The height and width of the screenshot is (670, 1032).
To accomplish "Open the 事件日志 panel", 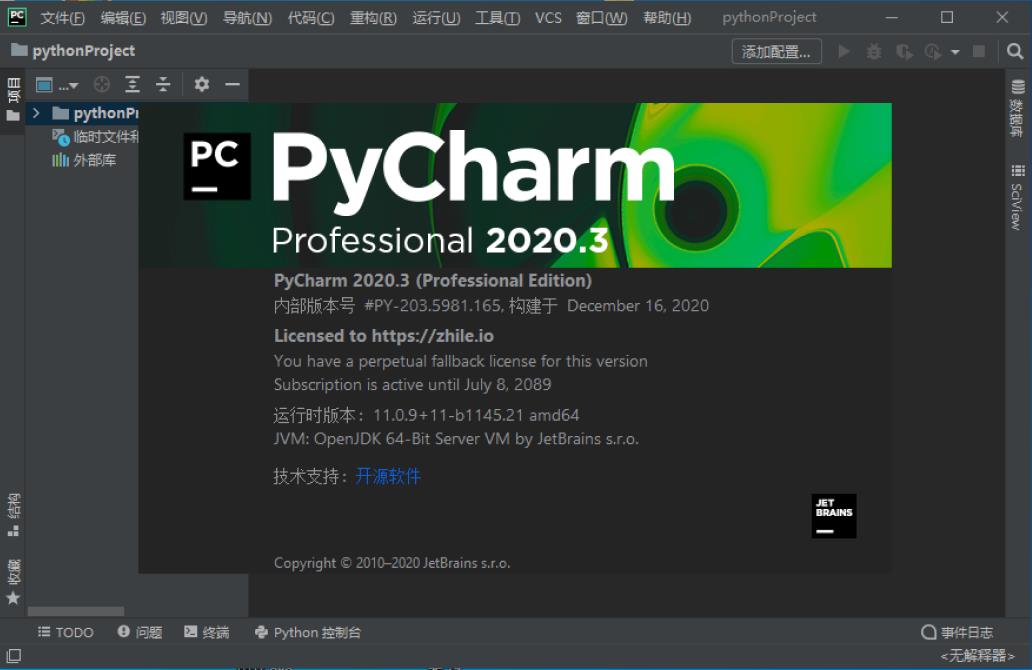I will (x=957, y=632).
